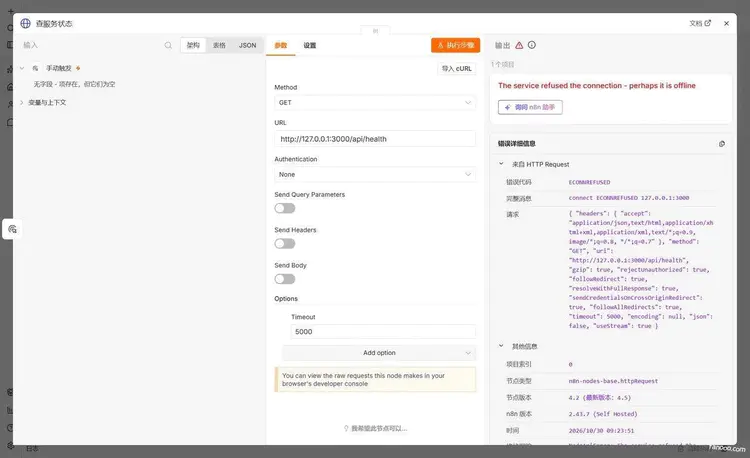Click the n8n-nodes-base.httpRequest value

tap(613, 381)
